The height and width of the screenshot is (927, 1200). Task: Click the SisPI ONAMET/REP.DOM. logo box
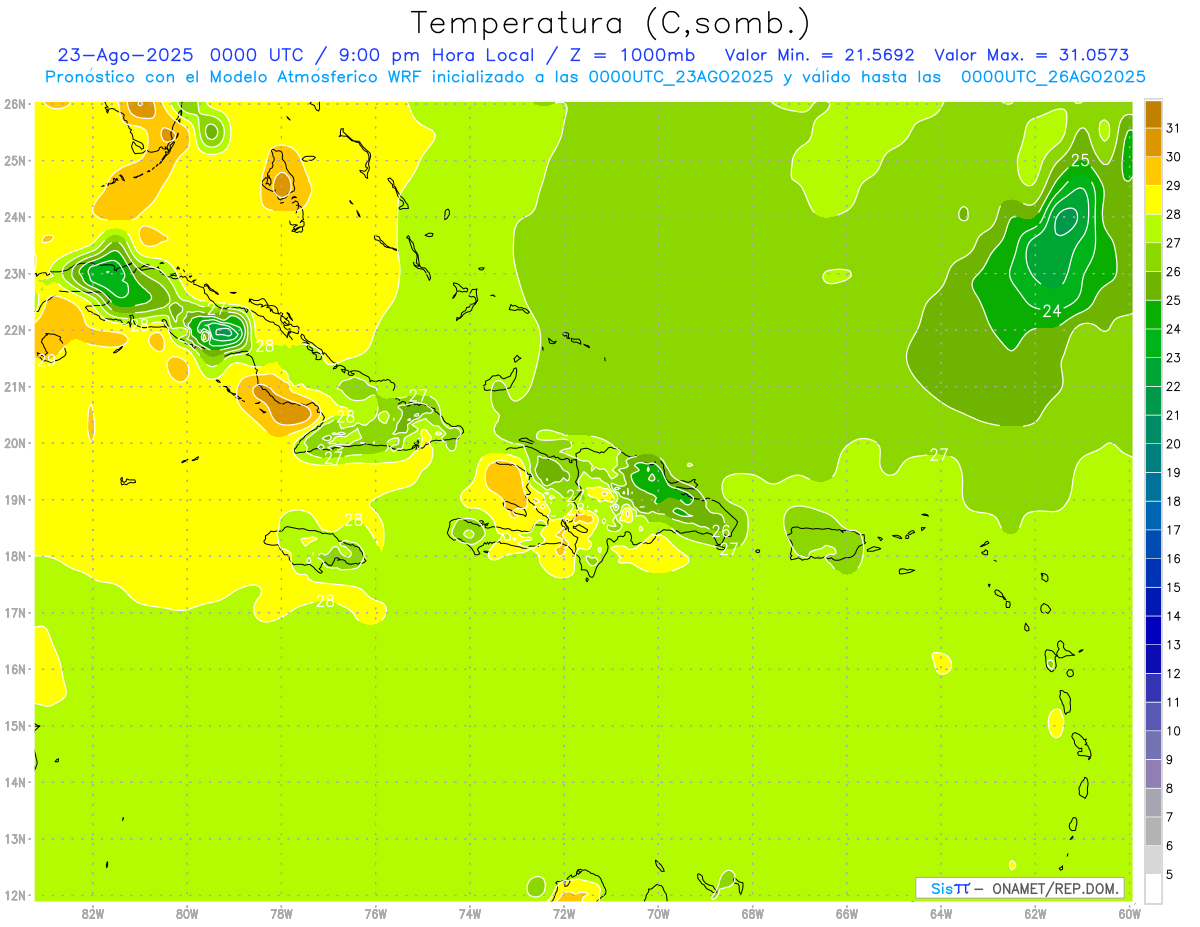(x=1020, y=888)
